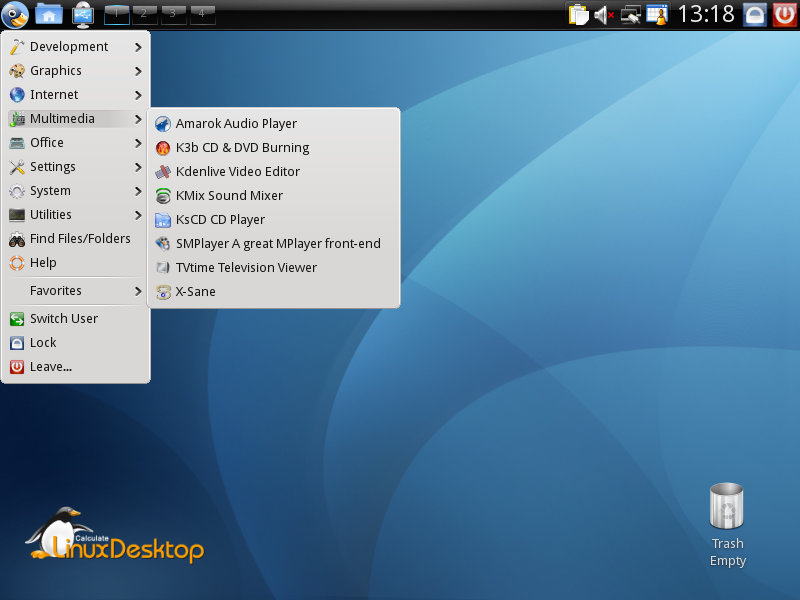Open the network connection tray icon

pyautogui.click(x=631, y=15)
